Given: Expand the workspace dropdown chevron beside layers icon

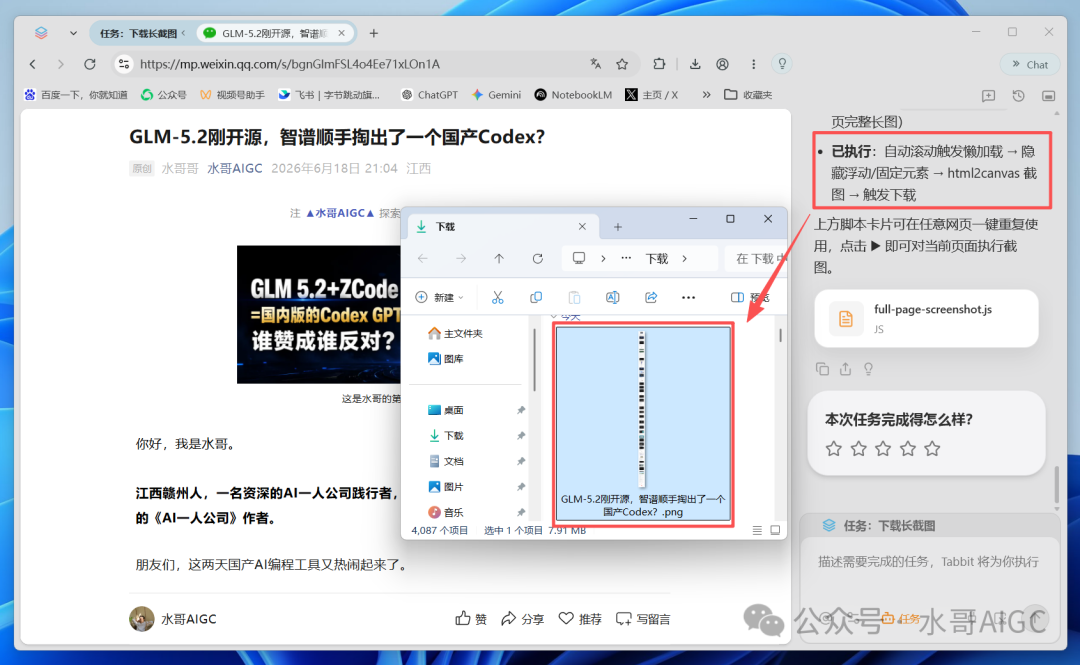Looking at the screenshot, I should coord(73,33).
